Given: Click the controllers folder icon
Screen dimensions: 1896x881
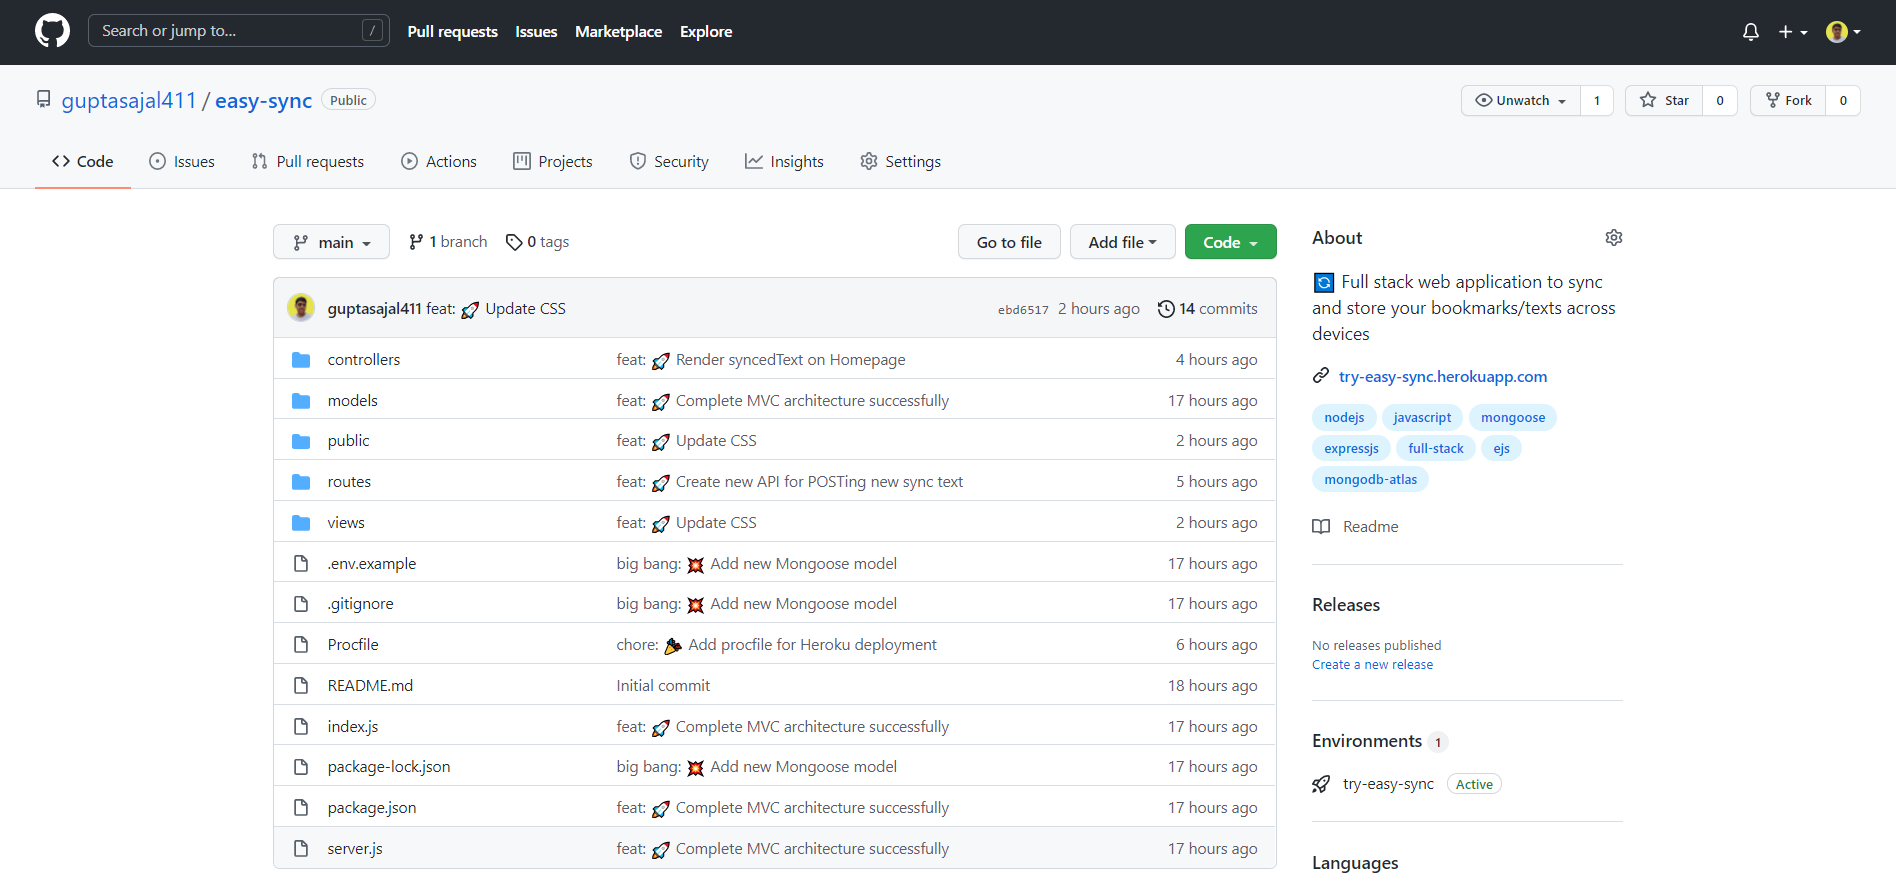Looking at the screenshot, I should [x=301, y=360].
